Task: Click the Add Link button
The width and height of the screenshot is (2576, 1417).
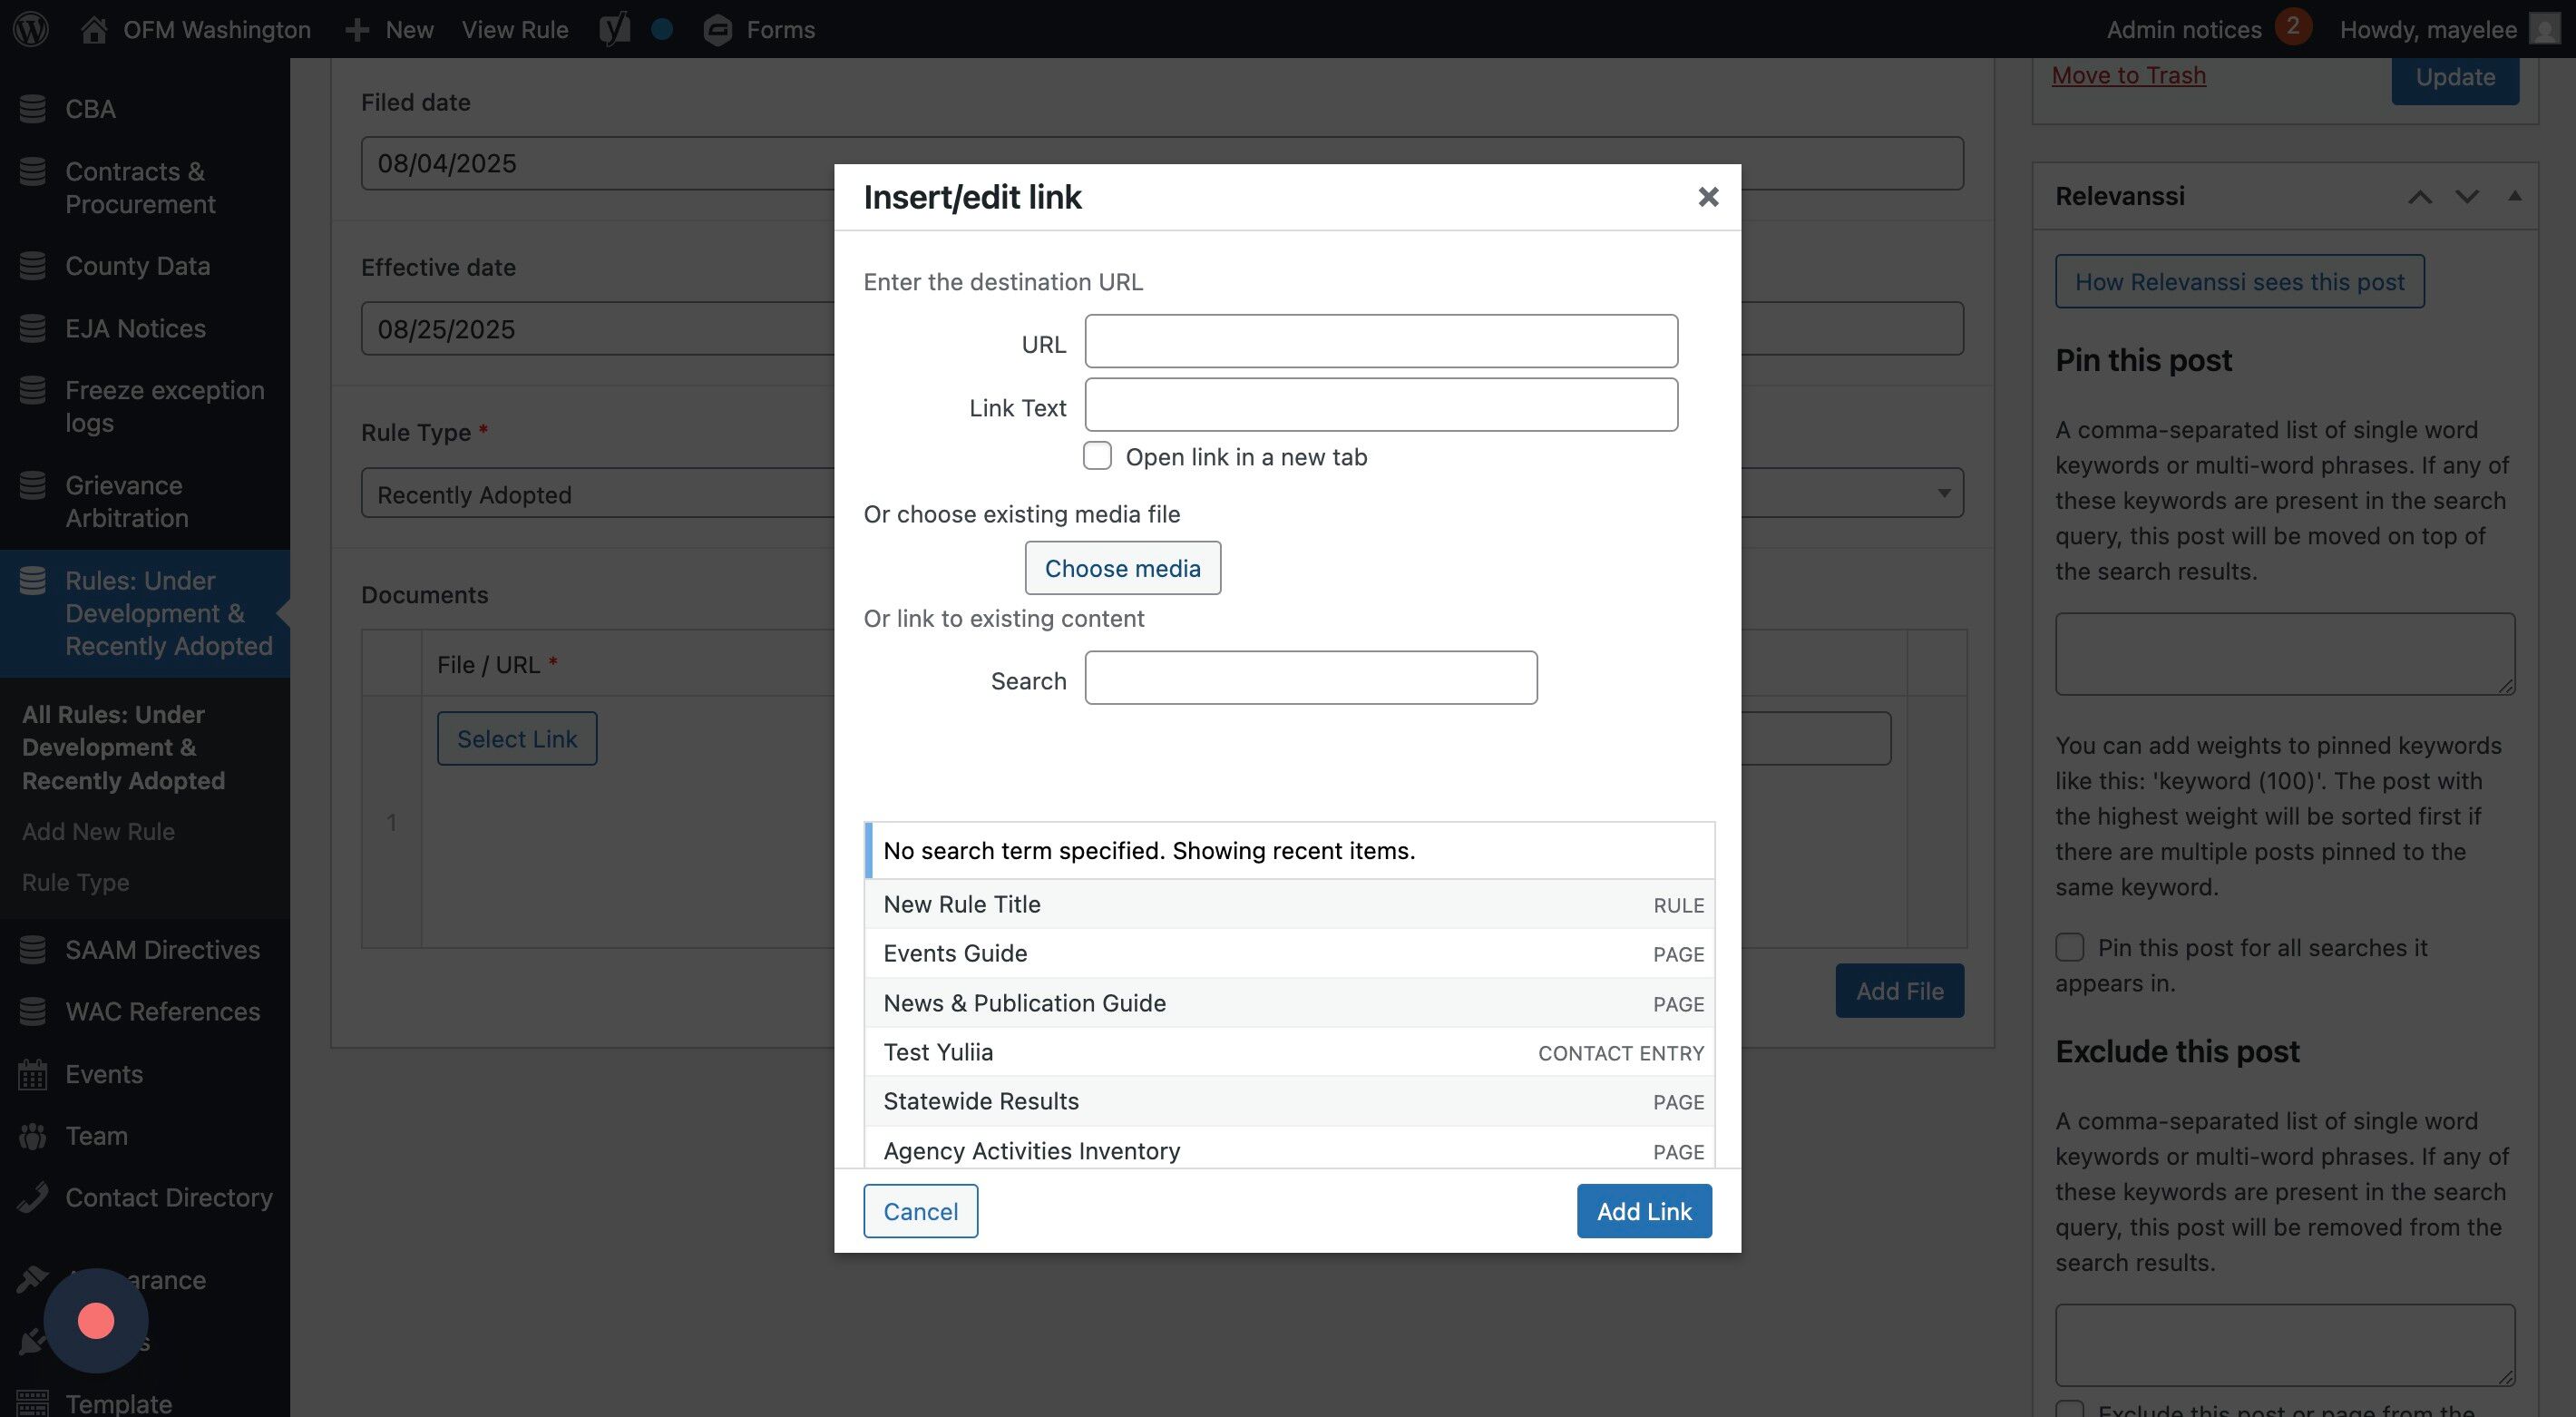Action: pos(1643,1211)
